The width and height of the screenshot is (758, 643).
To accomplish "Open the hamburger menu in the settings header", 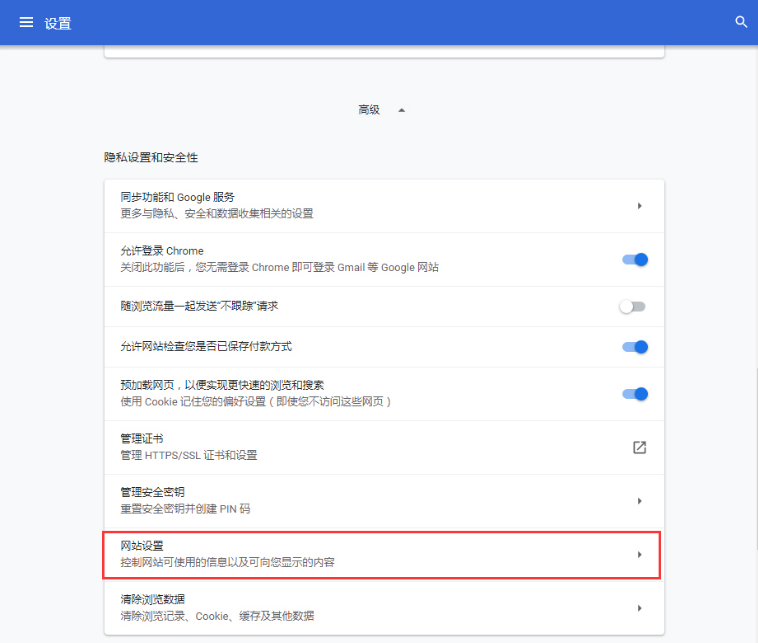I will pos(26,22).
